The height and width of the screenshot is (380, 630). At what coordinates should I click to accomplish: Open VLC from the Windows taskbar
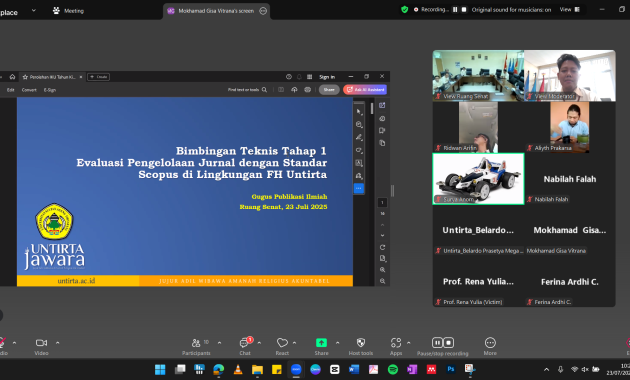(238, 369)
